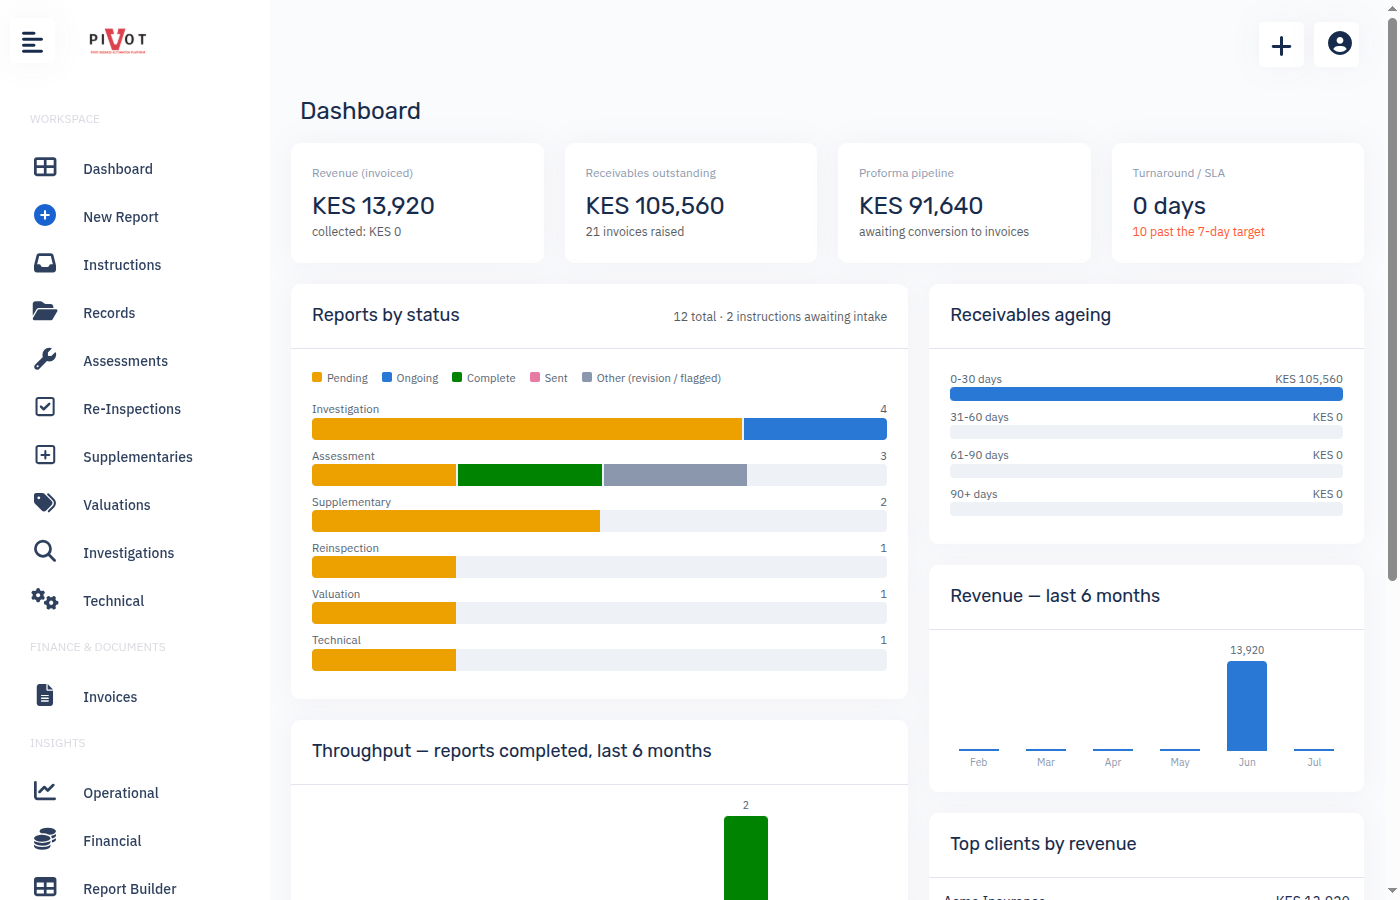Click the Invoices document icon
The image size is (1400, 900).
pos(45,695)
